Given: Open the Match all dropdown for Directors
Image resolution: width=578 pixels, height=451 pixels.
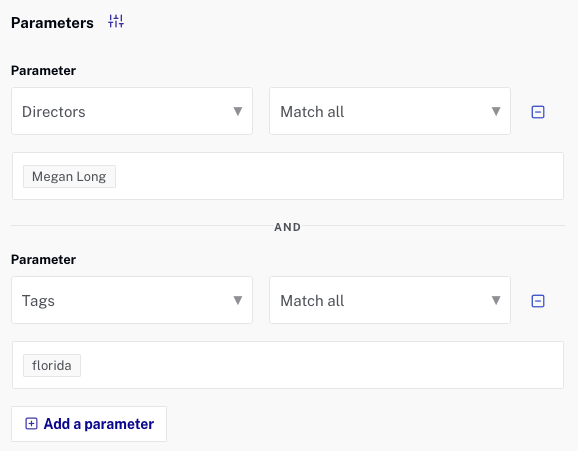Looking at the screenshot, I should [x=390, y=111].
